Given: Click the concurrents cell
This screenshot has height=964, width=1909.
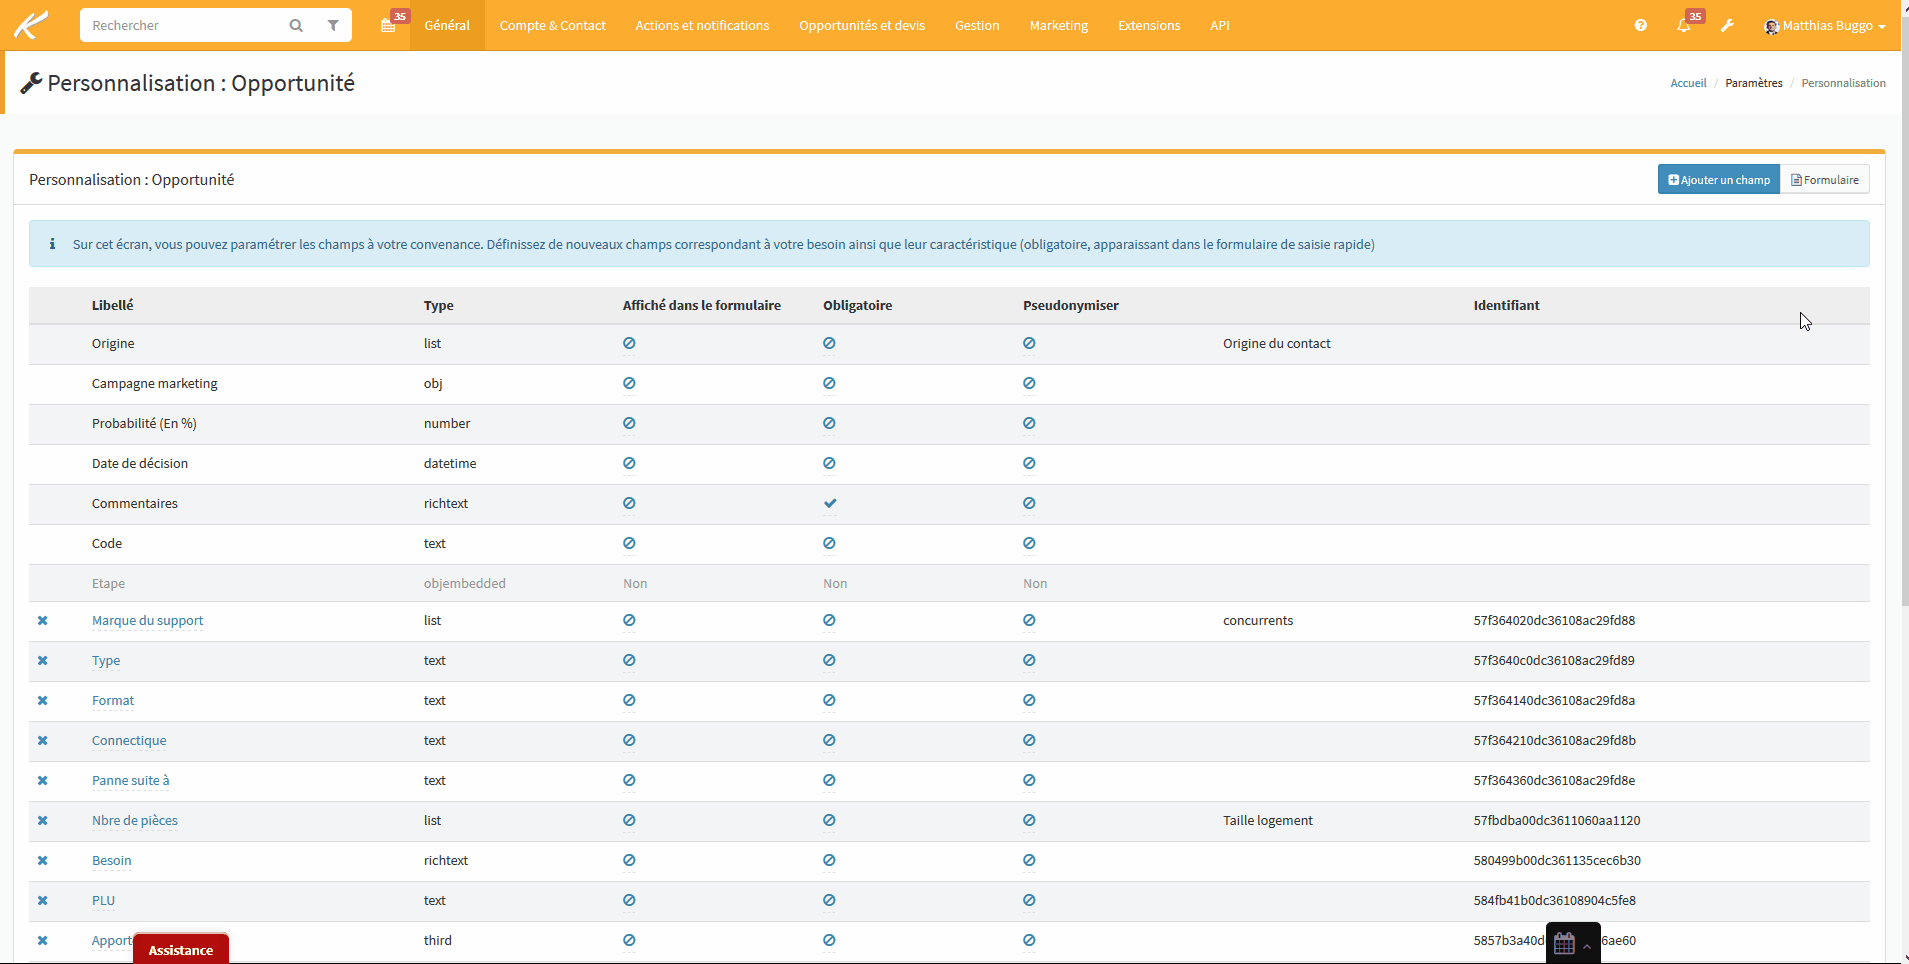Looking at the screenshot, I should 1258,621.
